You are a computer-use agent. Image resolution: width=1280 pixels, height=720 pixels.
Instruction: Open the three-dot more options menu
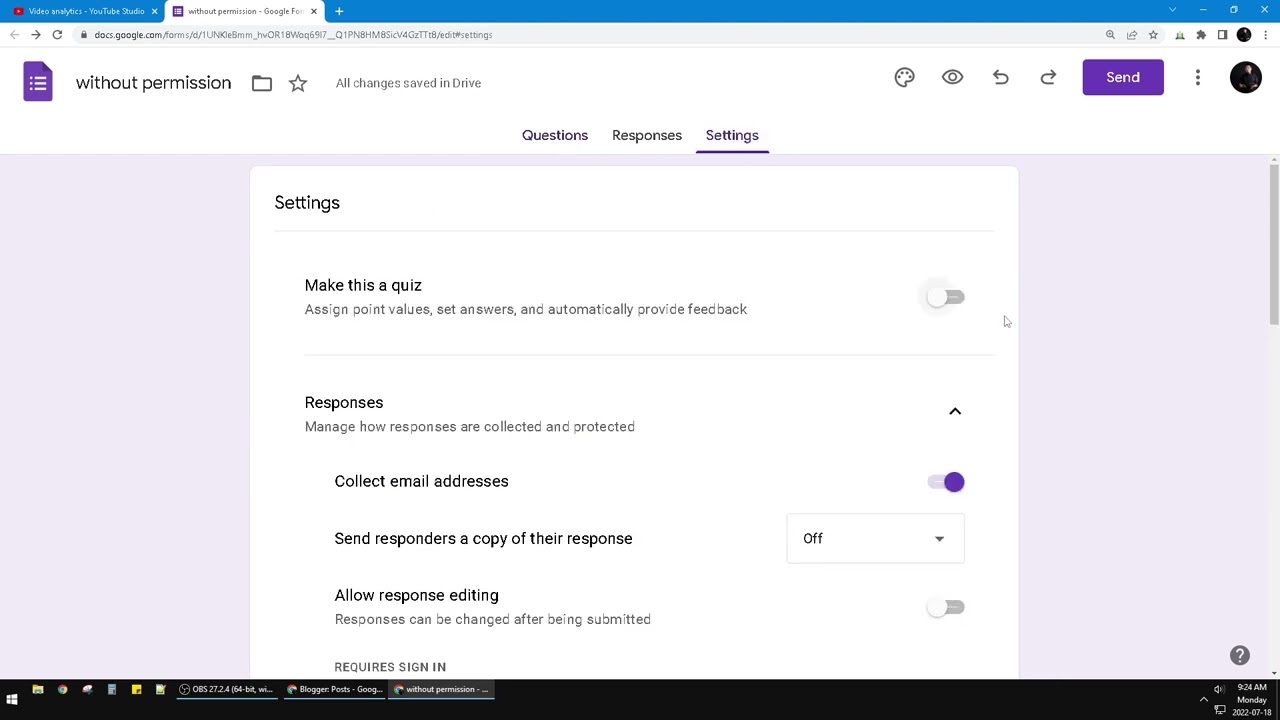1197,78
